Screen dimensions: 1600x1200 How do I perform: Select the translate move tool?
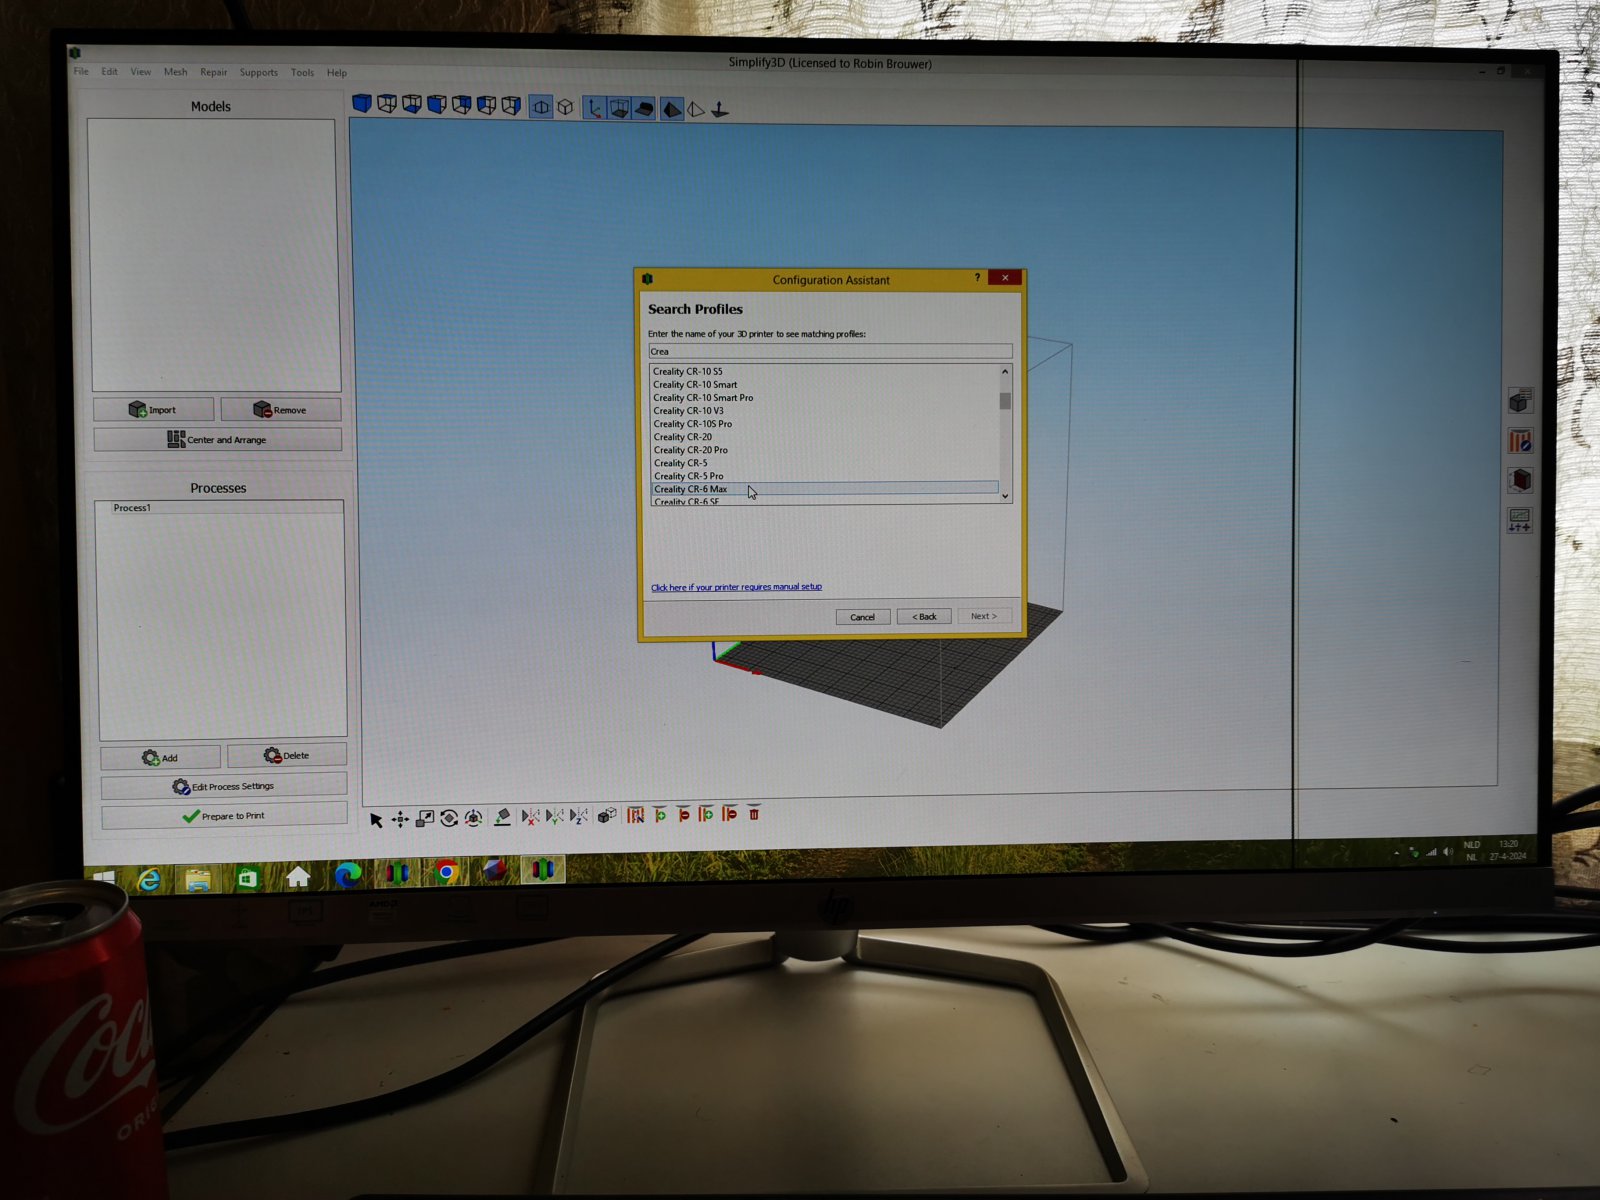pos(400,820)
